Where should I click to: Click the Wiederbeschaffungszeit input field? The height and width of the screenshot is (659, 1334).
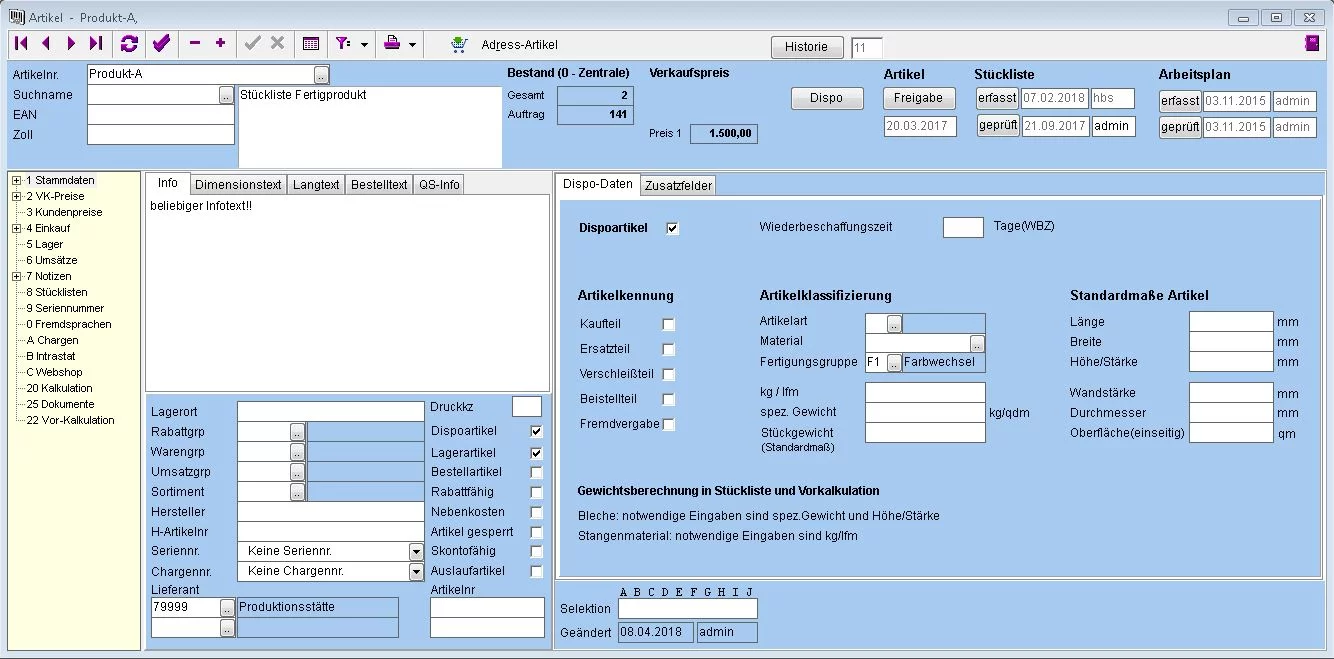(x=963, y=227)
